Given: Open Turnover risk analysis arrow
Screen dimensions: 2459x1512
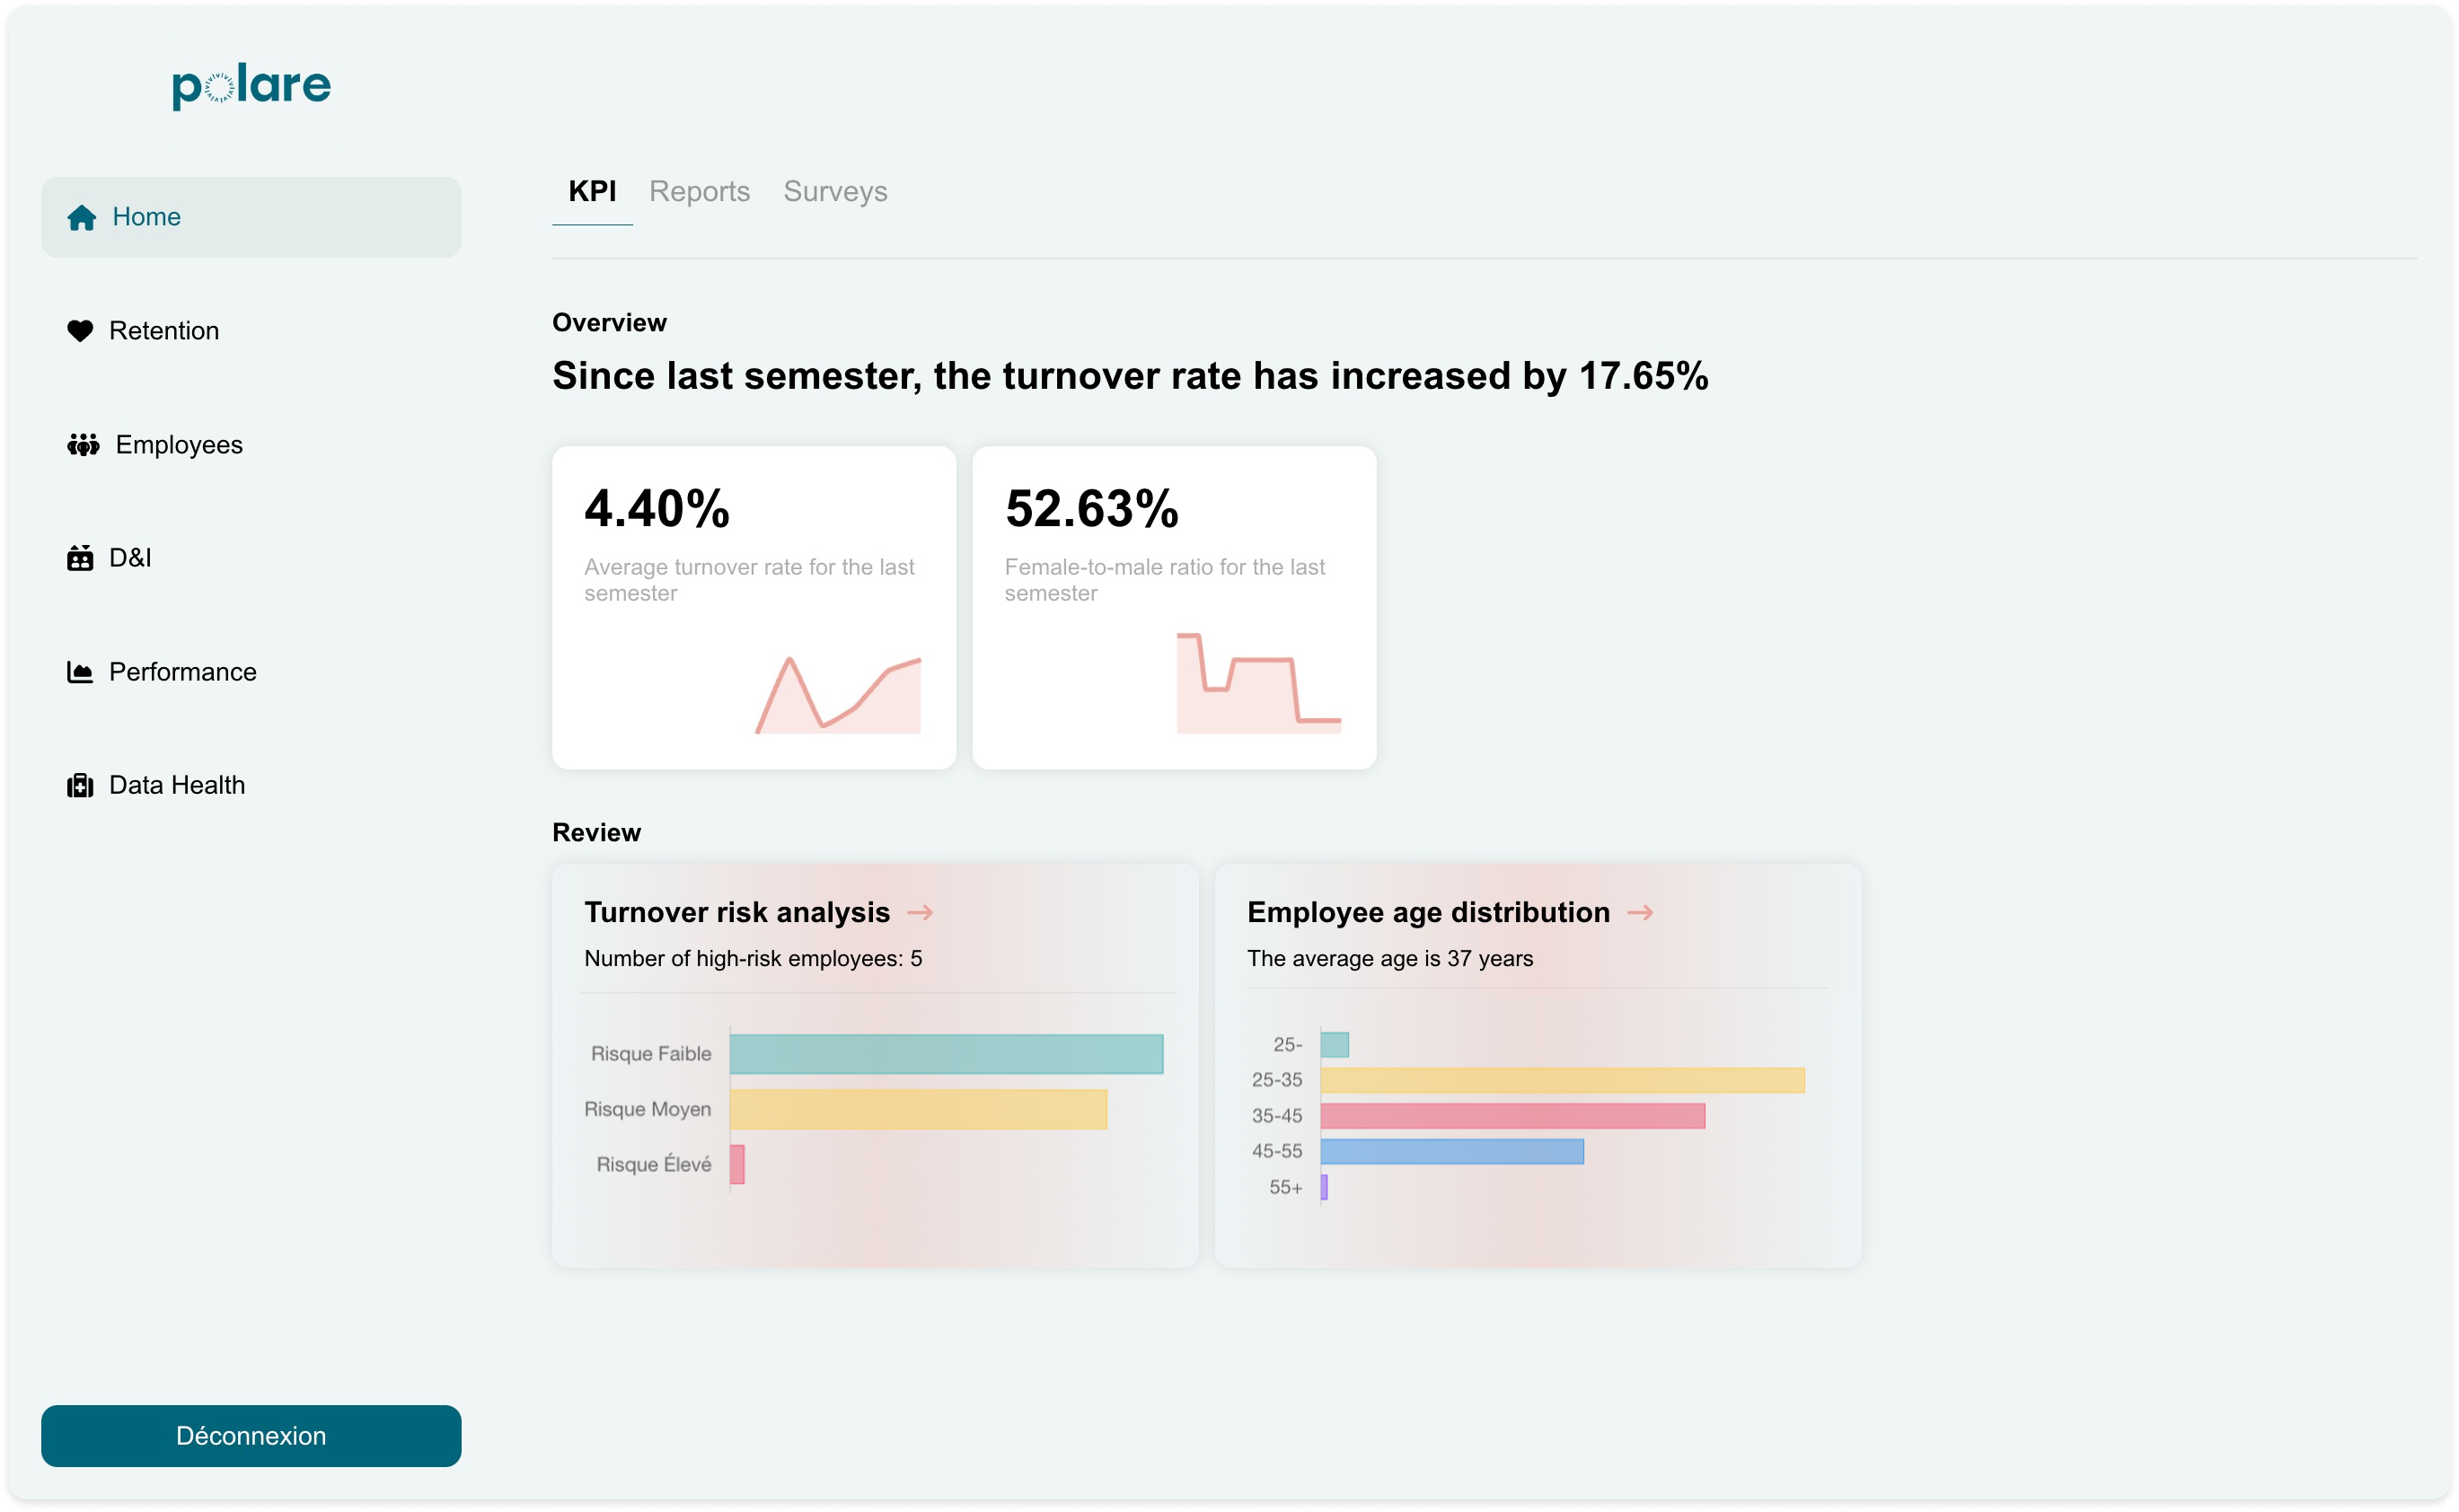Looking at the screenshot, I should (920, 912).
